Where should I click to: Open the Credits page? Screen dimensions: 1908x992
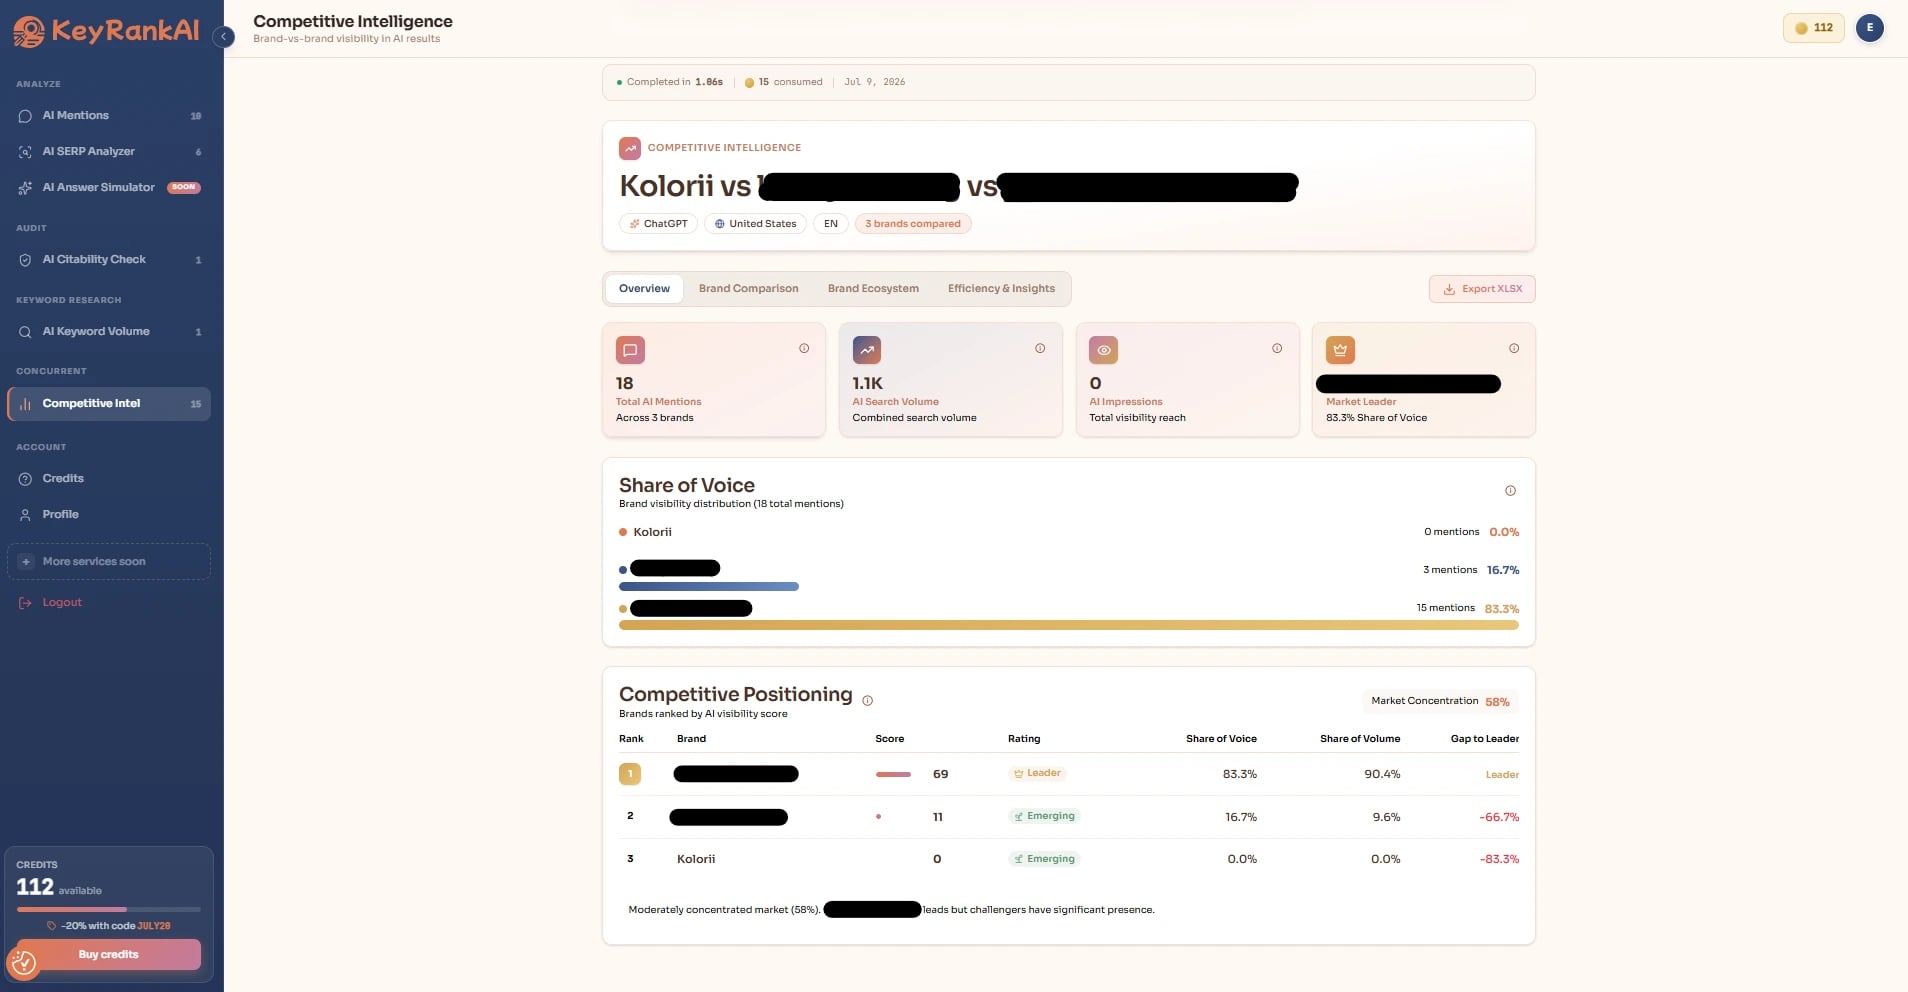(108, 479)
